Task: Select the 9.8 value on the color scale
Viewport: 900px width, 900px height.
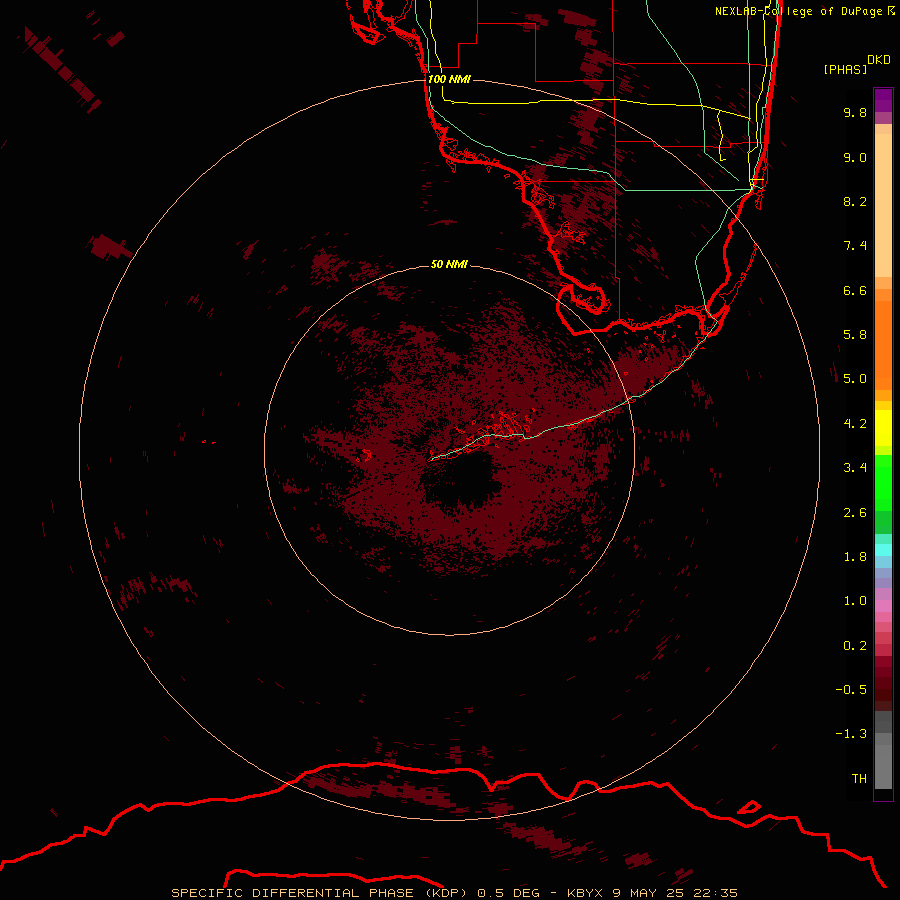Action: (855, 112)
